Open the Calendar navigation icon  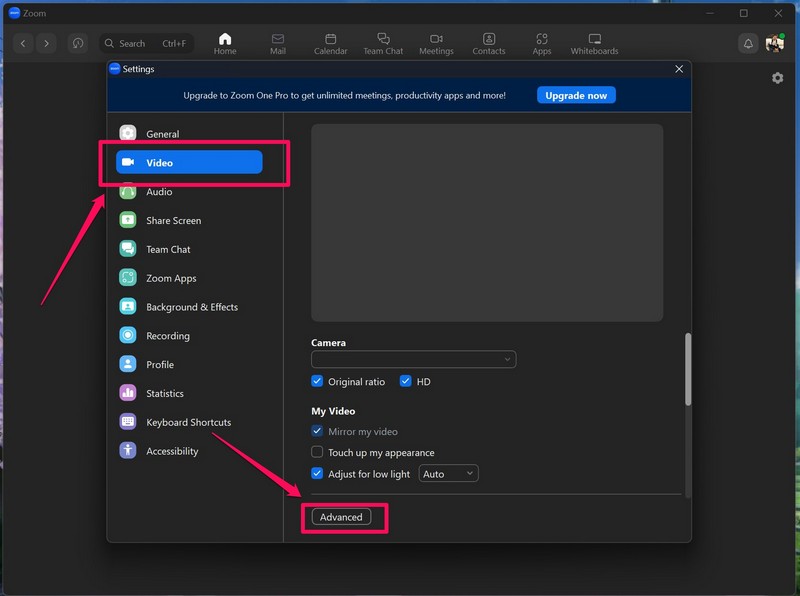pos(330,43)
